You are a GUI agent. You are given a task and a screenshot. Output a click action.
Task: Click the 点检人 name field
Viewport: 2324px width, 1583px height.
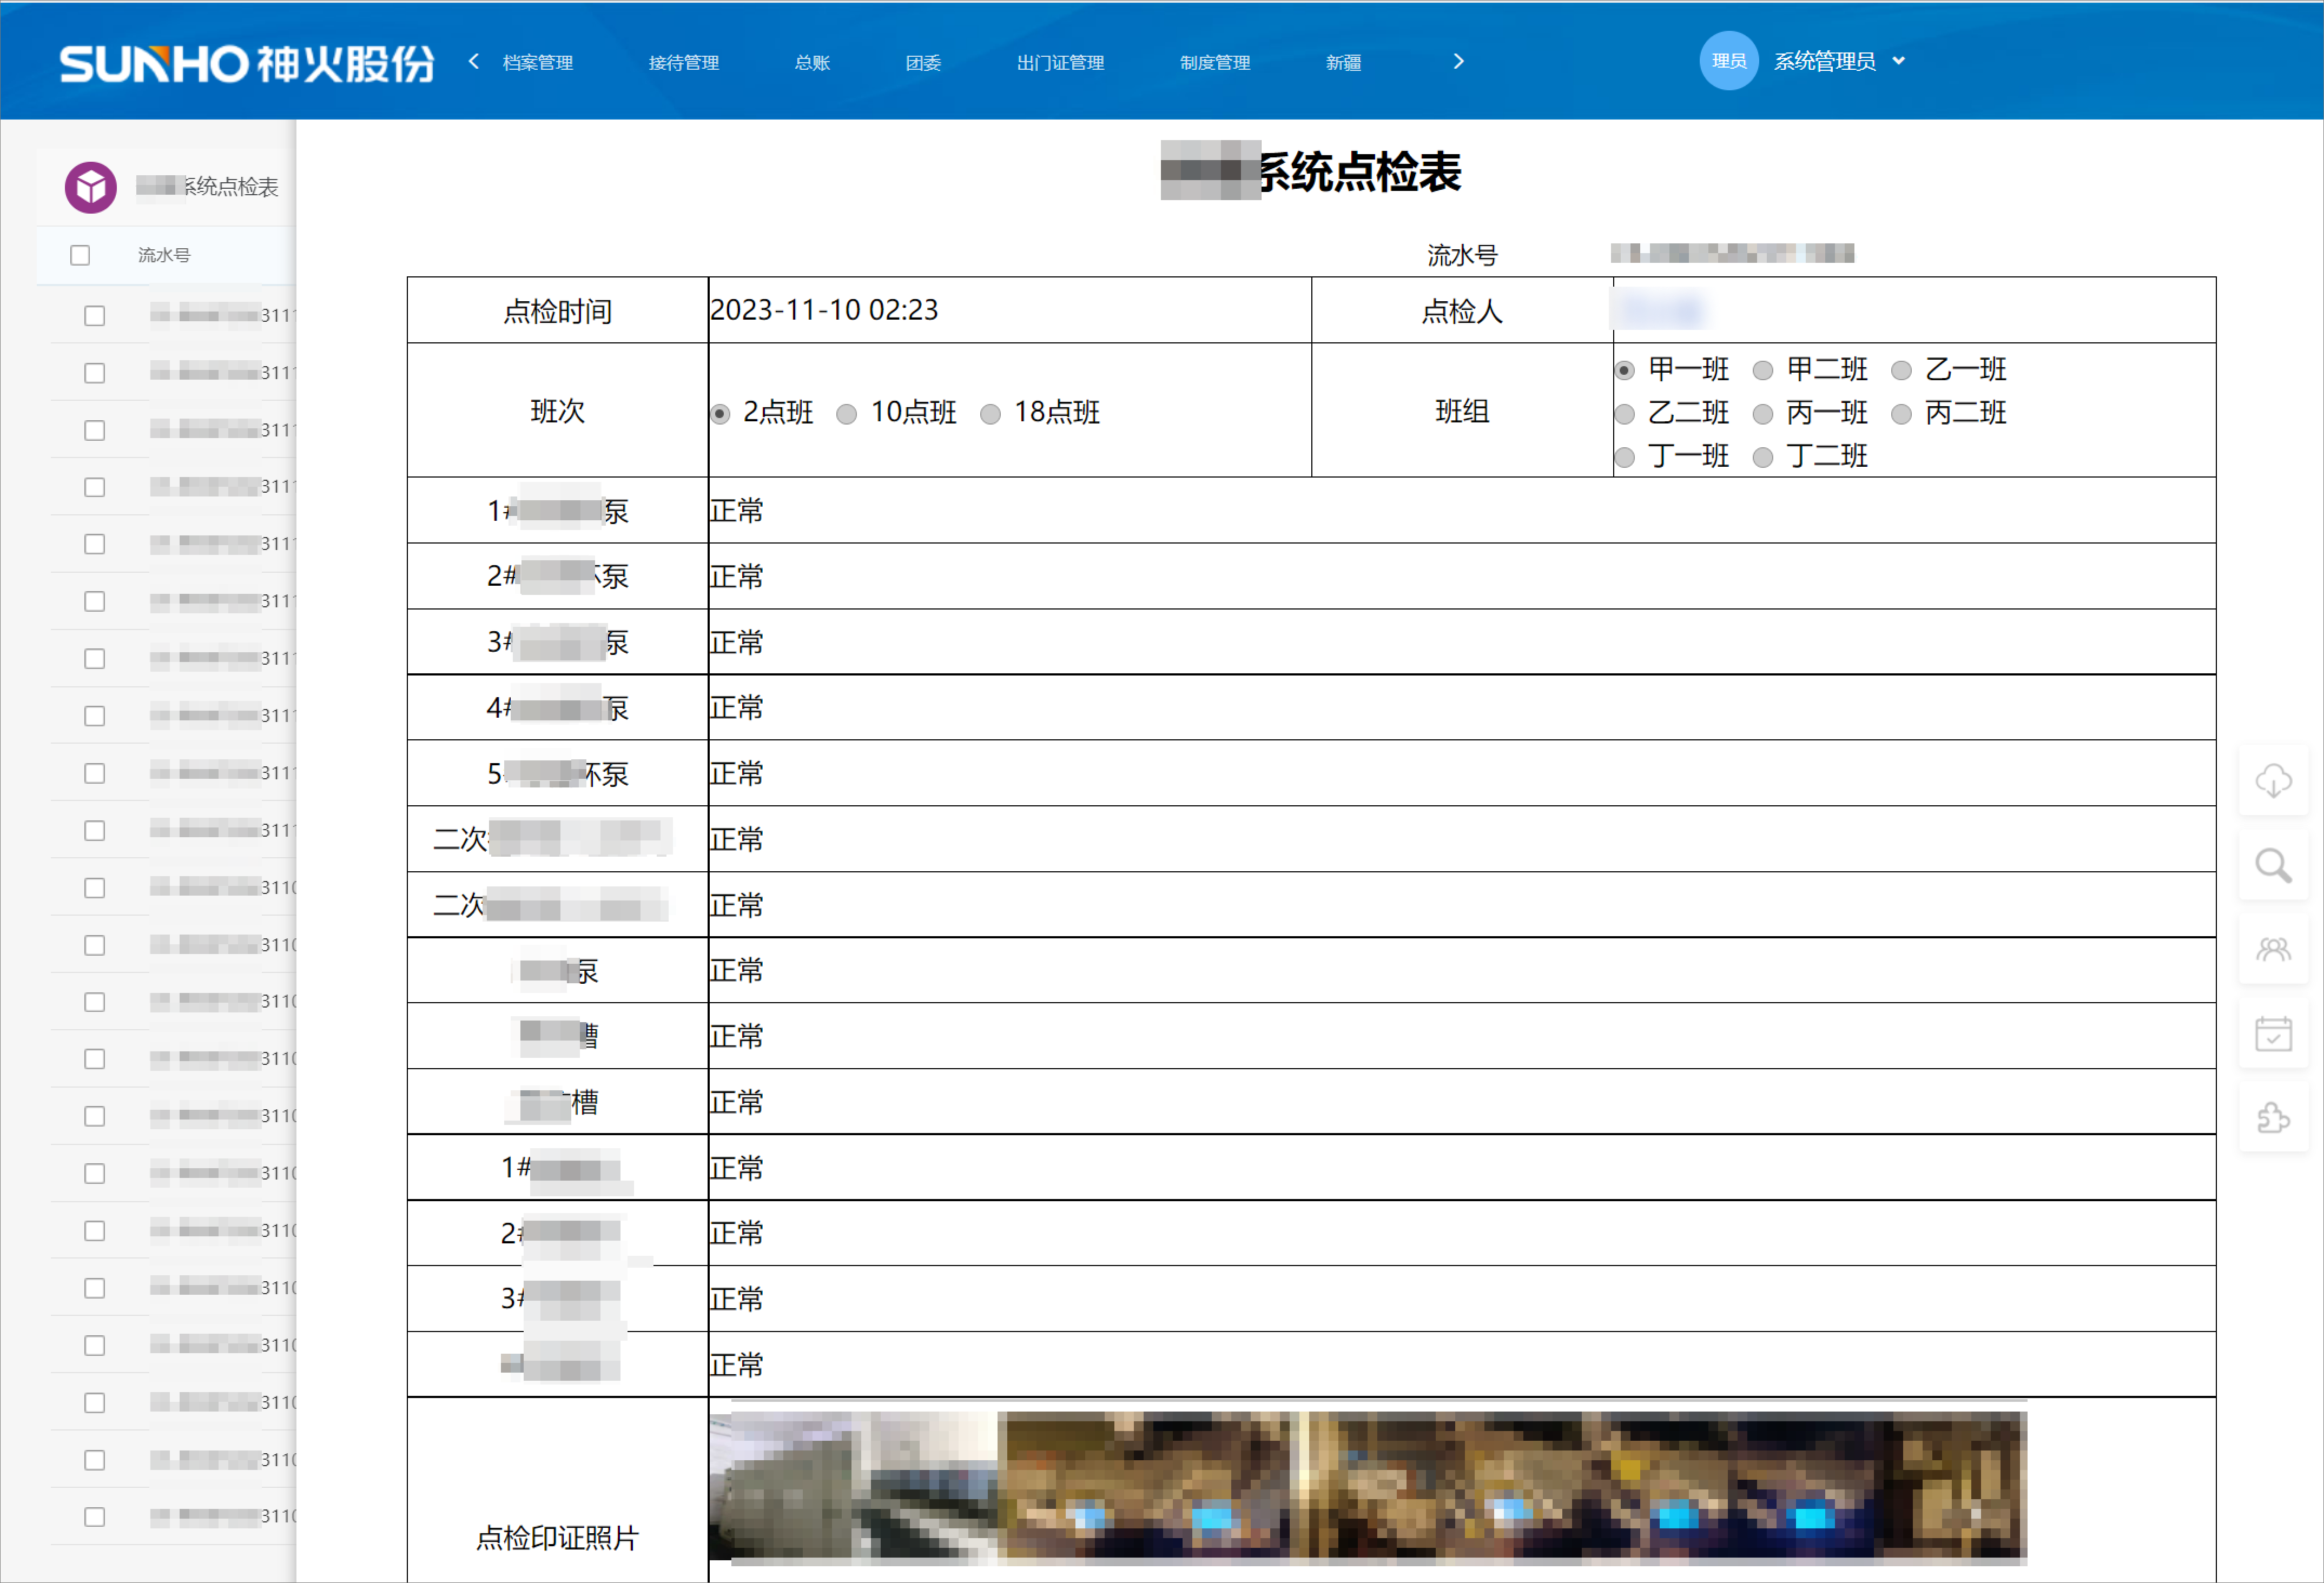click(x=1914, y=310)
